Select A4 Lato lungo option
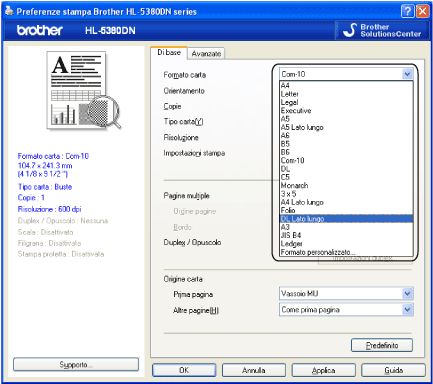433x384 pixels. tap(346, 202)
